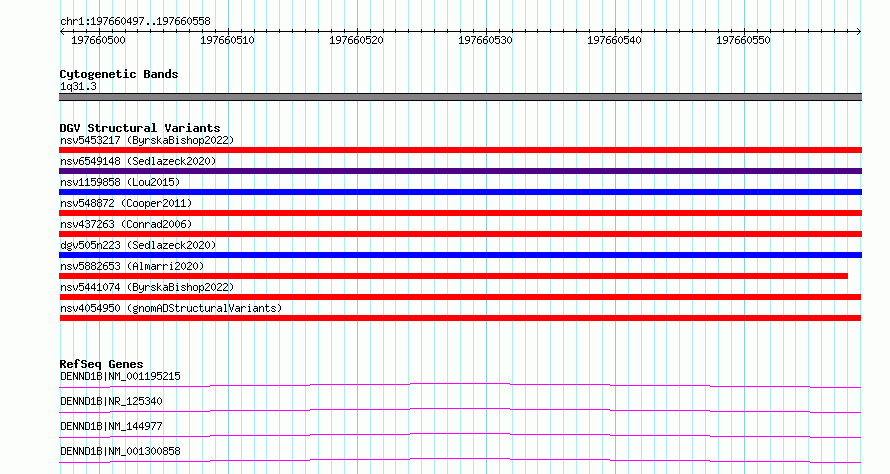Click ruler coordinate 197660510
The image size is (890, 474).
(227, 40)
